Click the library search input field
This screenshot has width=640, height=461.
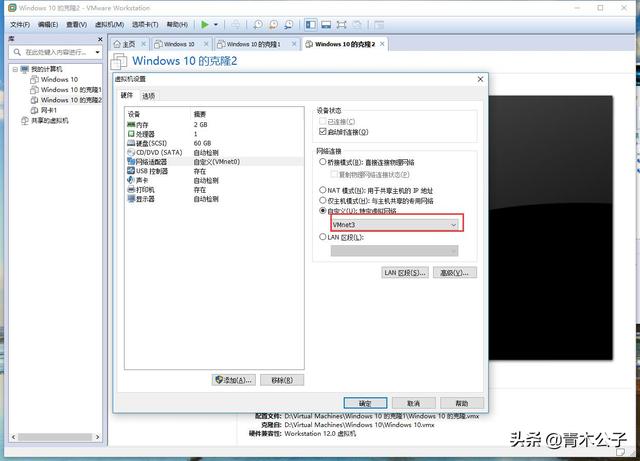click(x=56, y=52)
